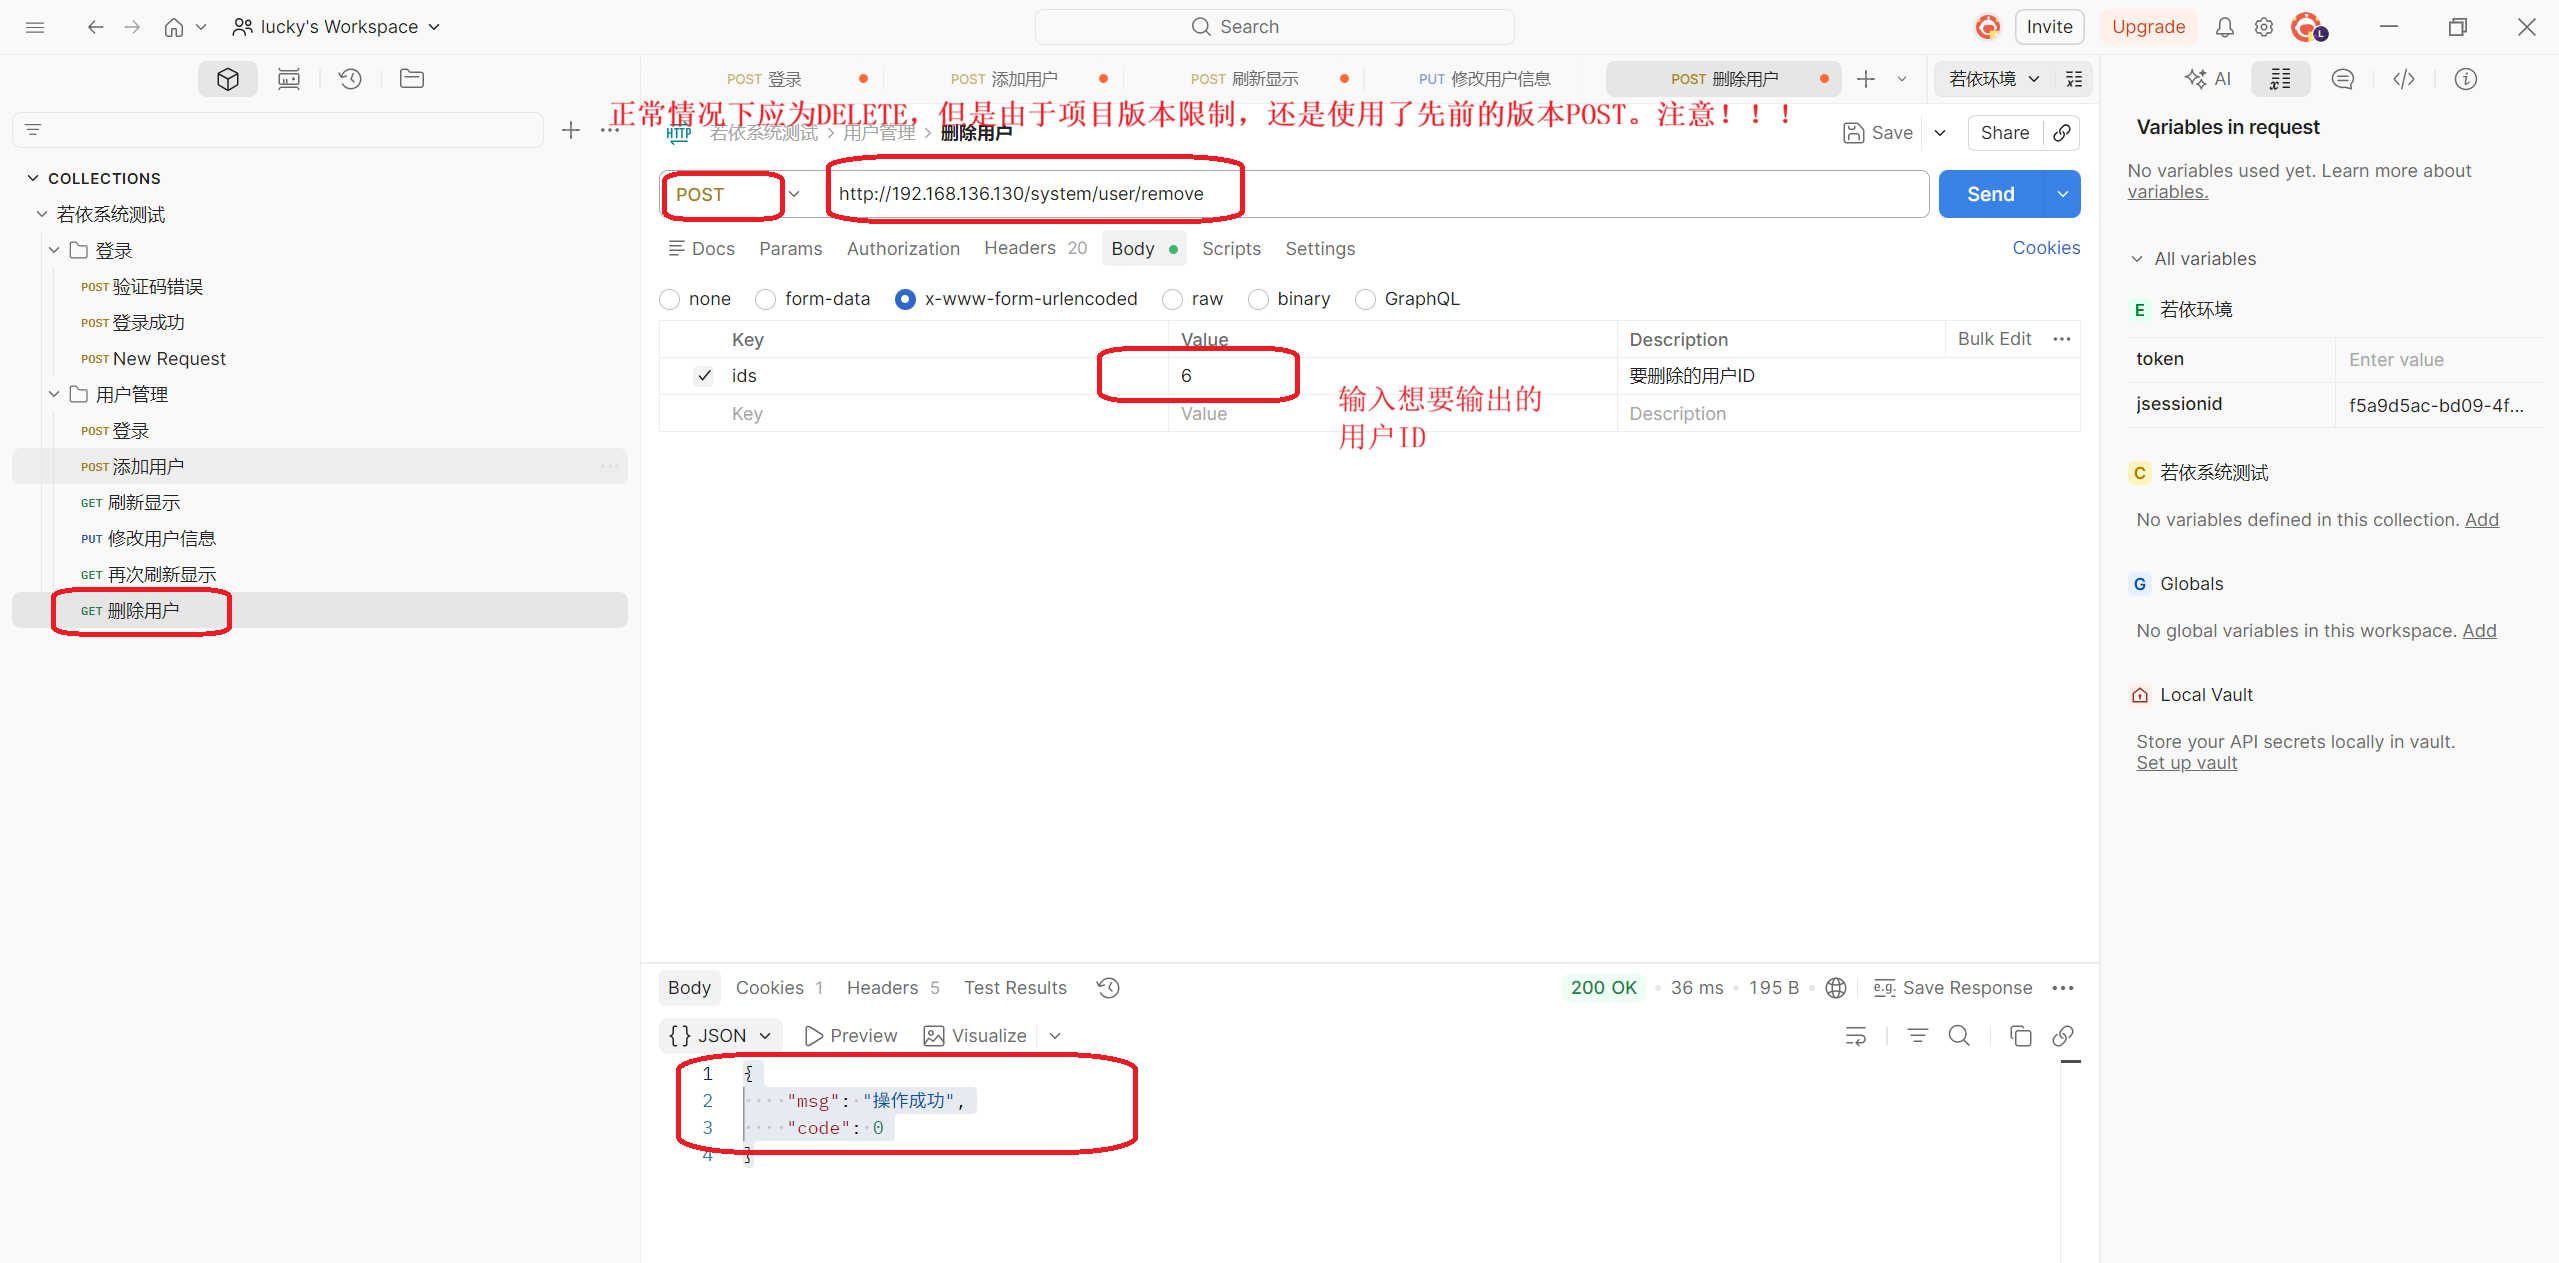Collapse the 用户管理 folder
This screenshot has height=1263, width=2559.
coord(54,394)
